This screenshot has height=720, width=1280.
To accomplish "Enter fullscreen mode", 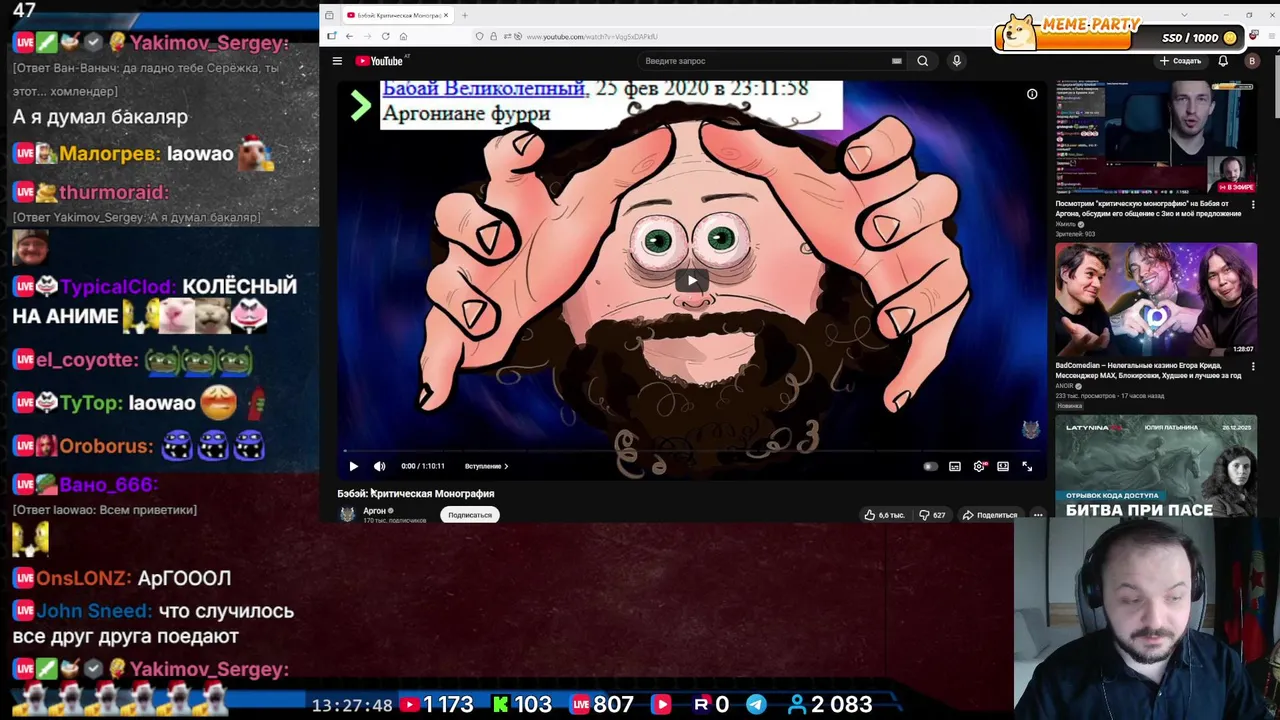I will [x=1027, y=466].
